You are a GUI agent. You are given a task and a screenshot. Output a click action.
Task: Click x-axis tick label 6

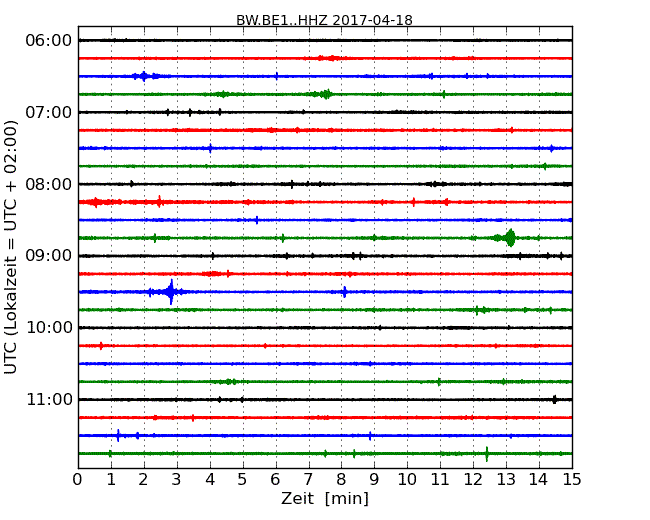[x=275, y=480]
